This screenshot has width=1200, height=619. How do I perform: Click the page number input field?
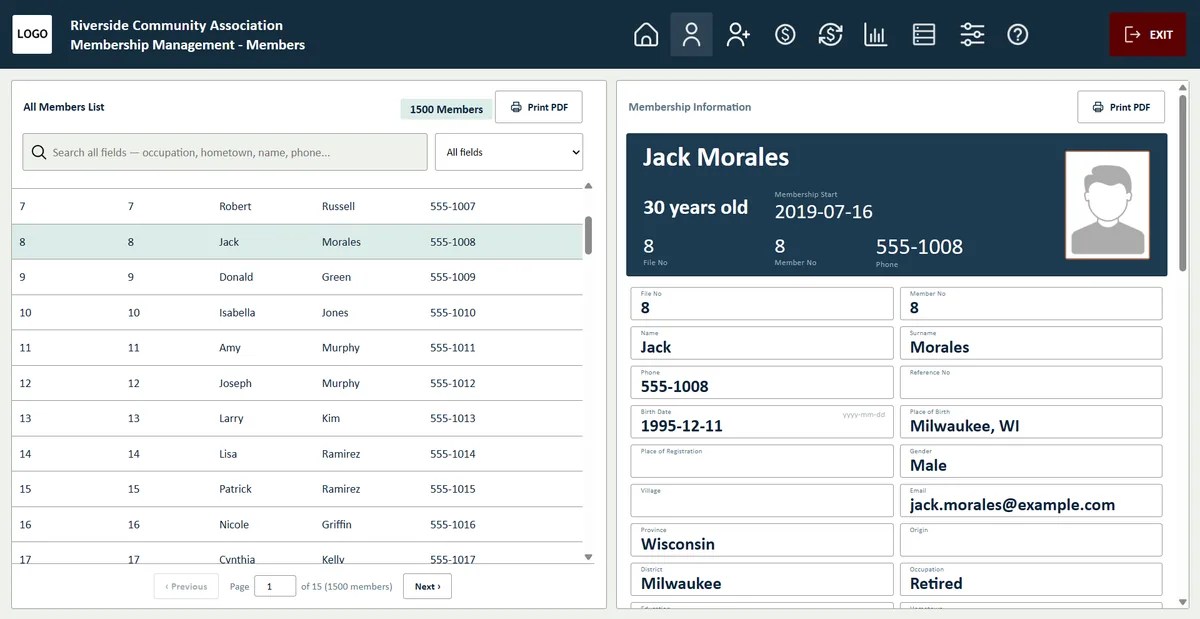click(x=275, y=586)
